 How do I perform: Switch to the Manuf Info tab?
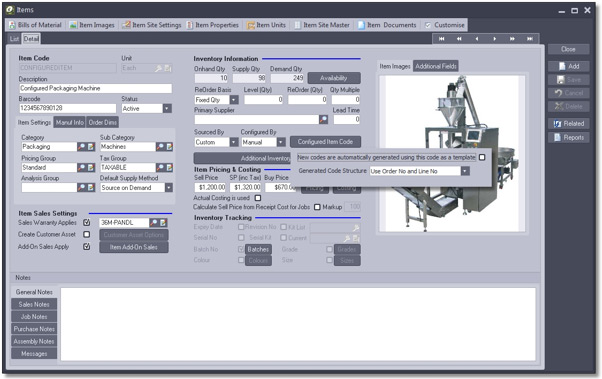point(69,122)
